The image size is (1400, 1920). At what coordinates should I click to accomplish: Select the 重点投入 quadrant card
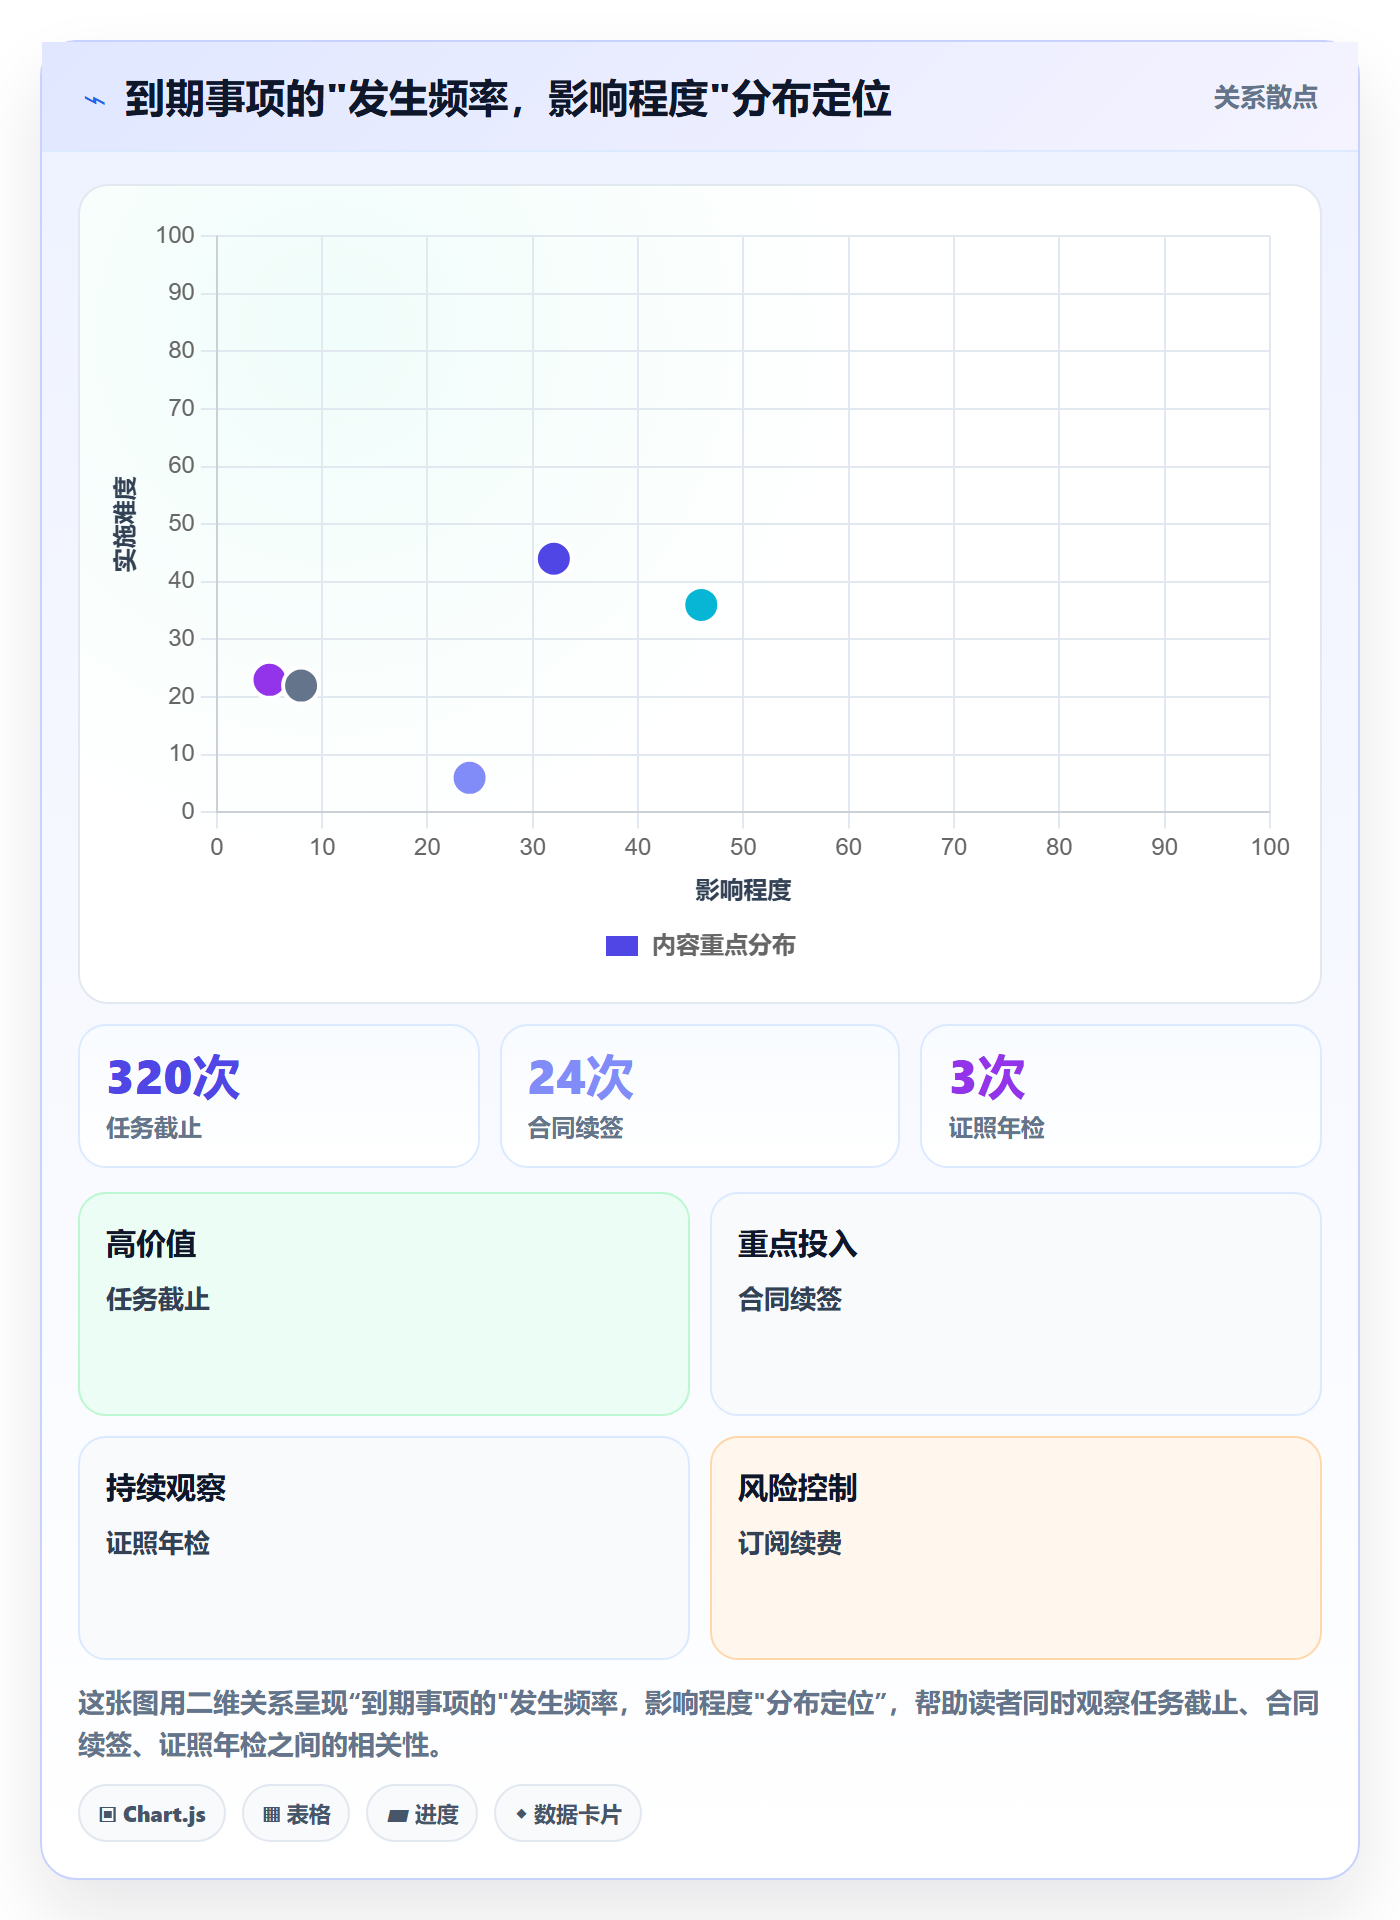(1016, 1303)
